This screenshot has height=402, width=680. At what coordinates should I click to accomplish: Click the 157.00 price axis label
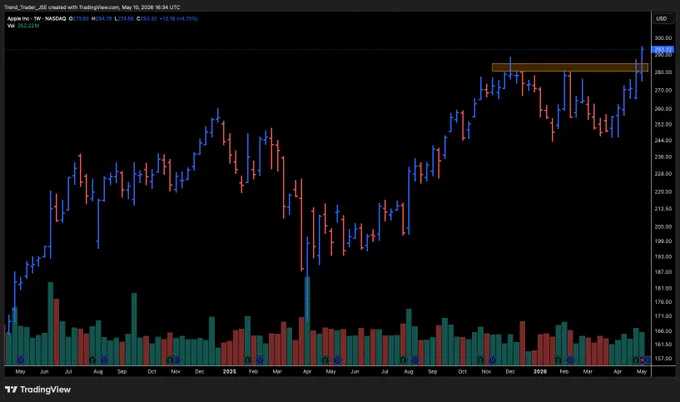(x=663, y=359)
